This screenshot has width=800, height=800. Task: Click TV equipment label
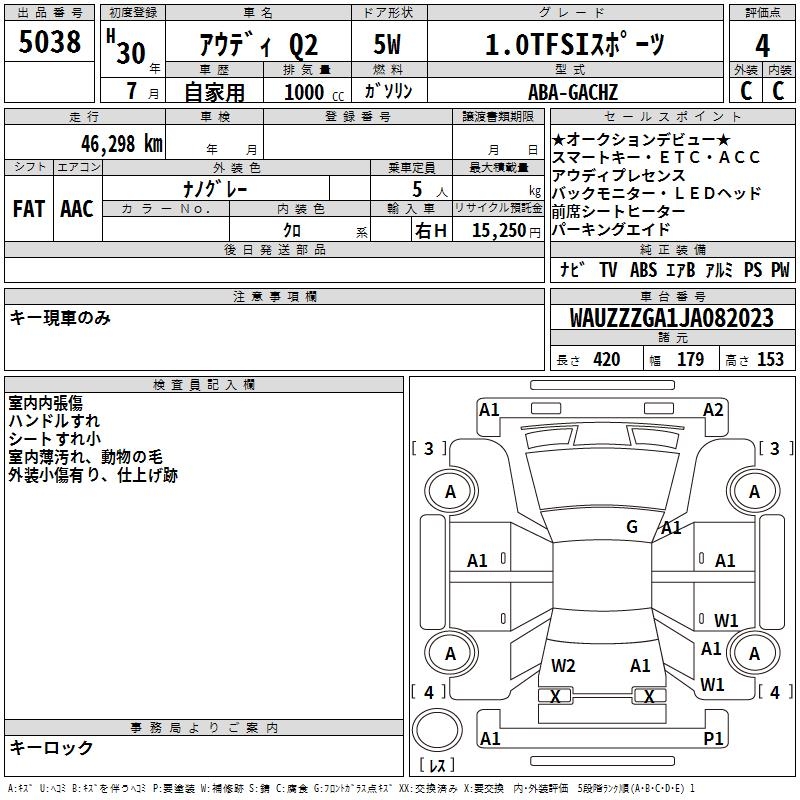608,269
